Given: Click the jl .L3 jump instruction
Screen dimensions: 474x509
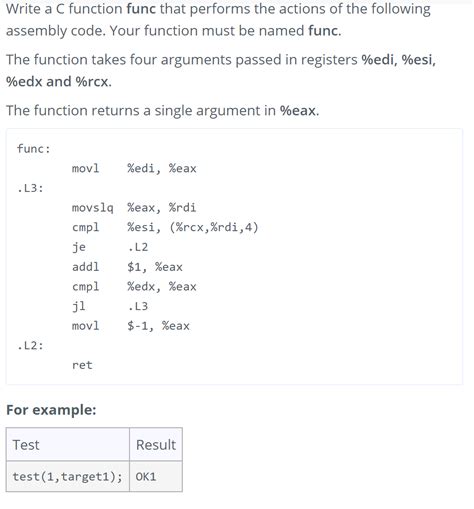Looking at the screenshot, I should coord(110,306).
